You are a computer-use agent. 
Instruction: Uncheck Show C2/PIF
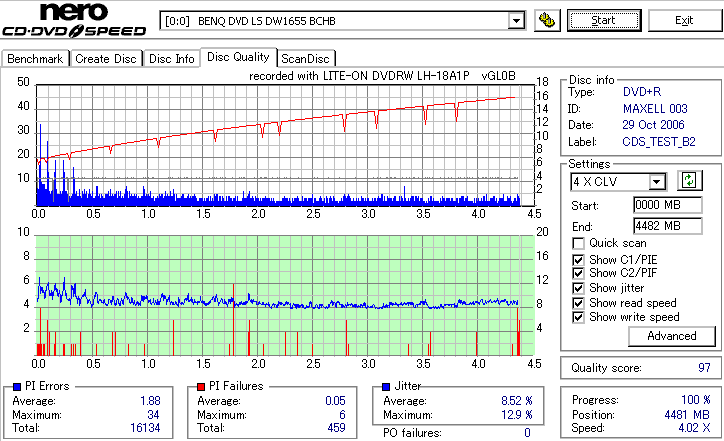[578, 273]
